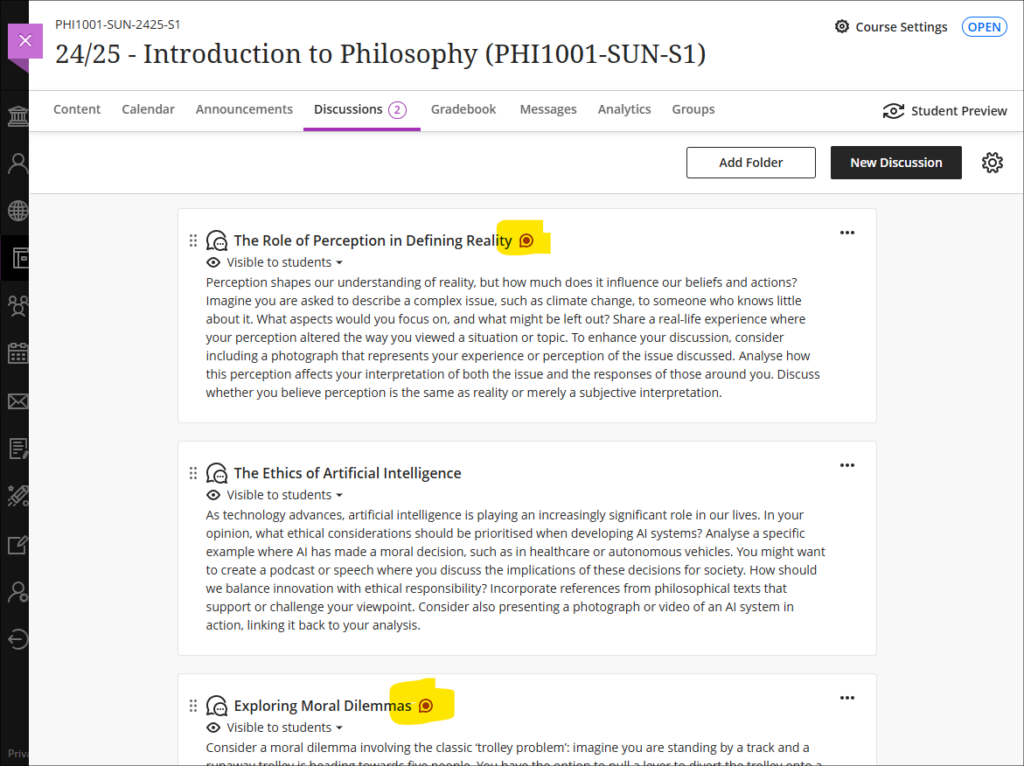Toggle the OPEN course status badge
This screenshot has width=1024, height=766.
click(x=984, y=27)
